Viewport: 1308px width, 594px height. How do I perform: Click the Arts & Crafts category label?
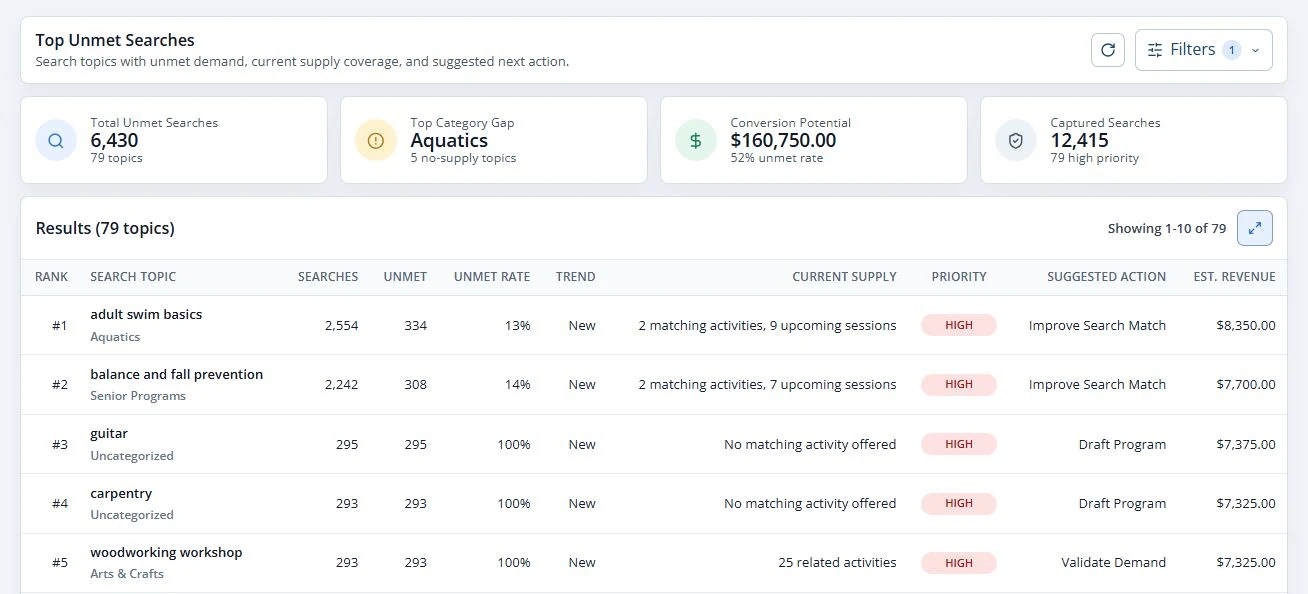pos(127,574)
